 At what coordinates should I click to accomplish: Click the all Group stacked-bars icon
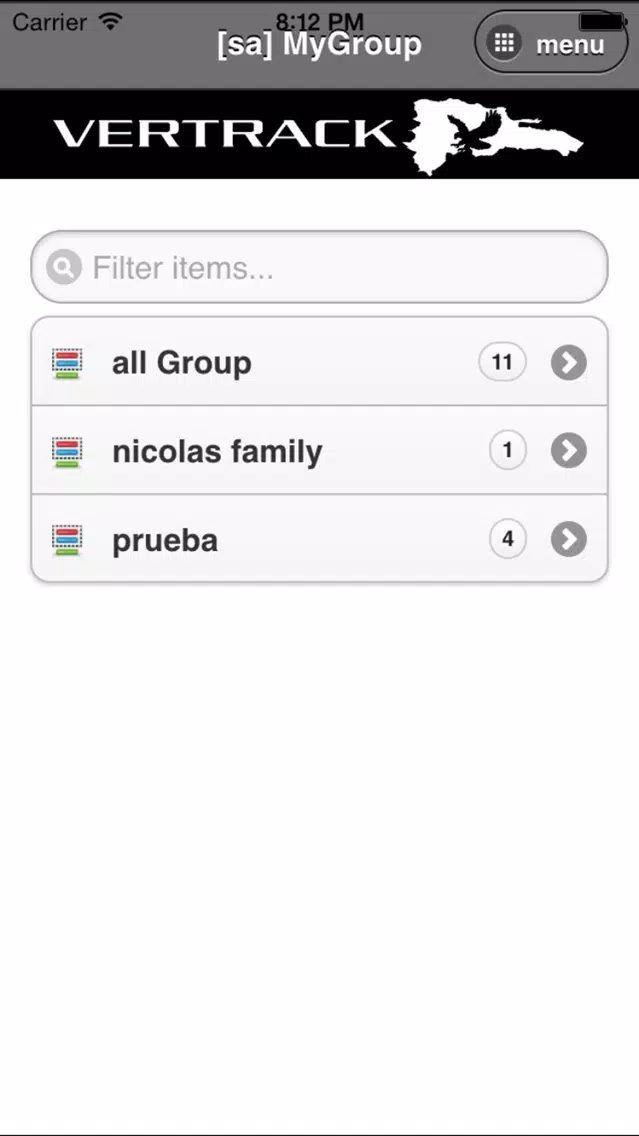(67, 363)
